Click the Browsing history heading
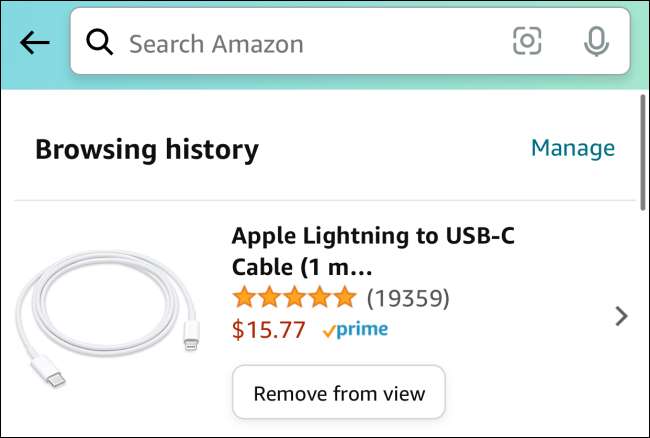Image resolution: width=650 pixels, height=438 pixels. pos(146,150)
